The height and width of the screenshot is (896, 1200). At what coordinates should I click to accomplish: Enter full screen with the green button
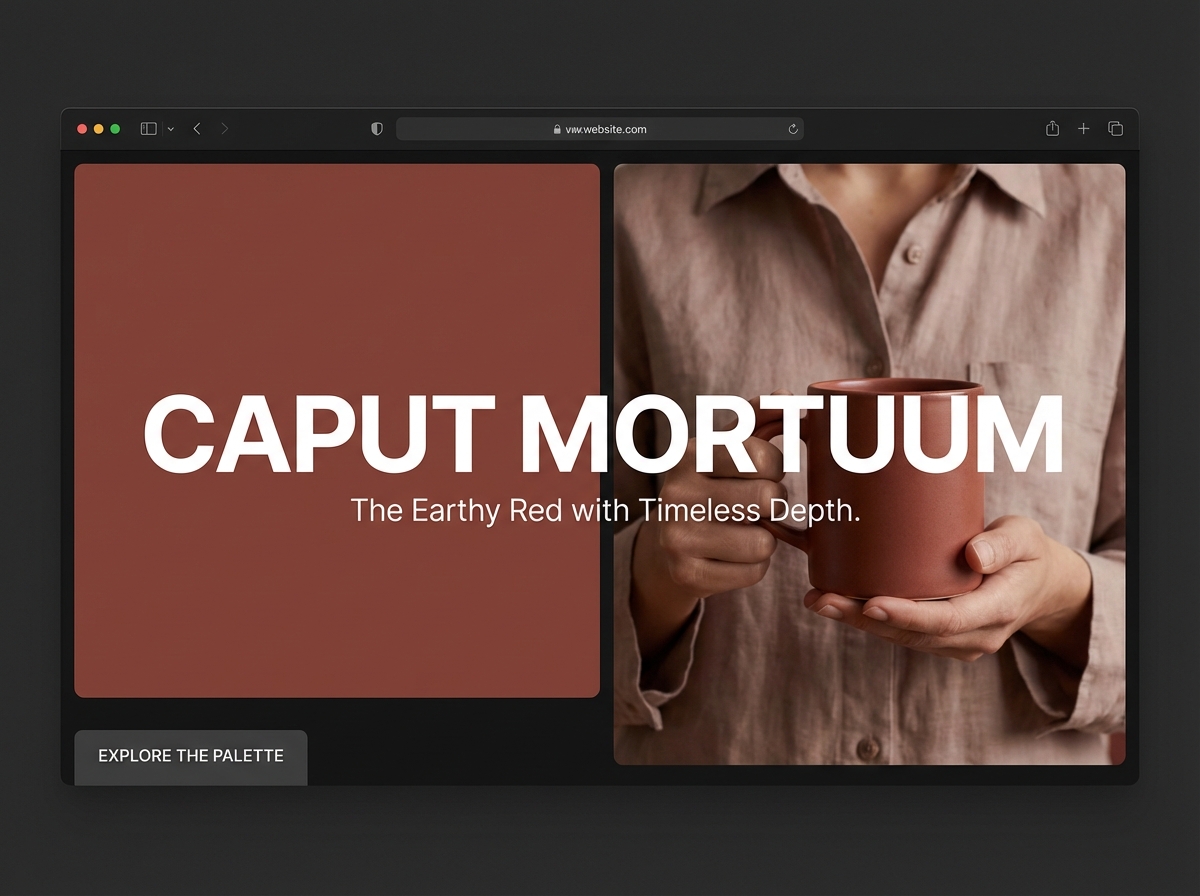[115, 129]
